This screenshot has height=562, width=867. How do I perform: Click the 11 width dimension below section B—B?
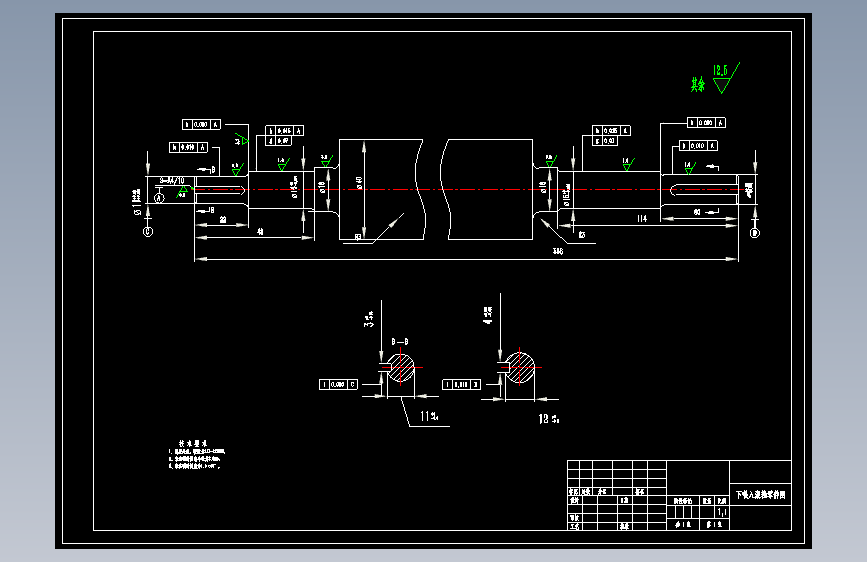point(429,416)
